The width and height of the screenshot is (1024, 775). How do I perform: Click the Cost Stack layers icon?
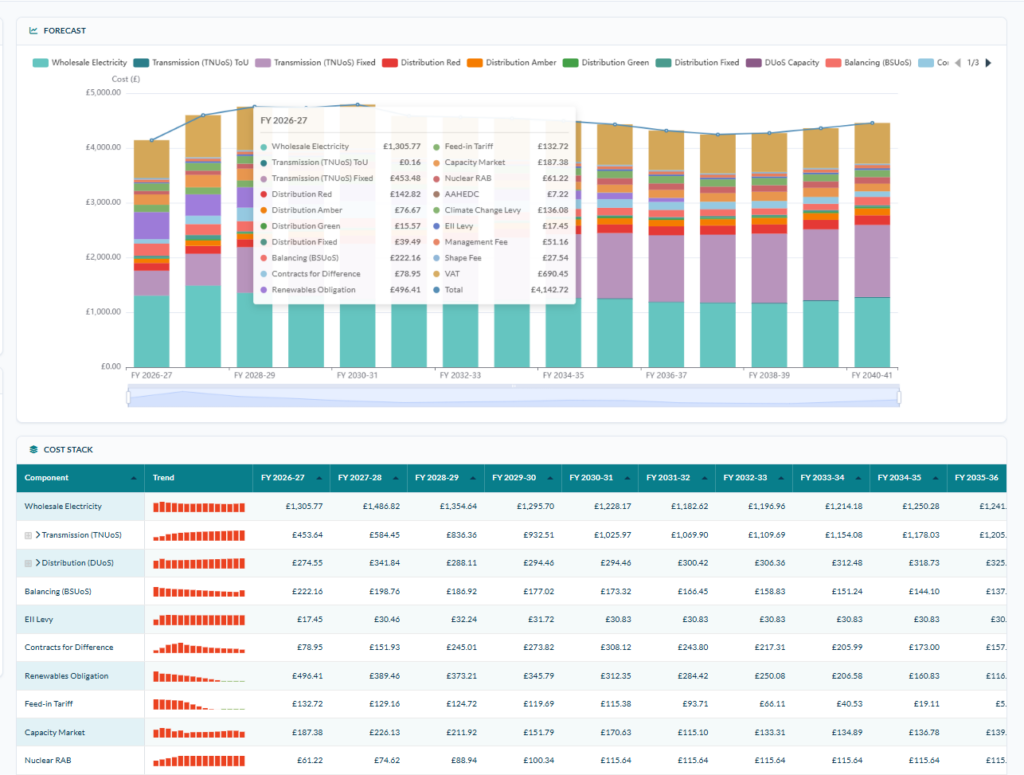point(33,449)
